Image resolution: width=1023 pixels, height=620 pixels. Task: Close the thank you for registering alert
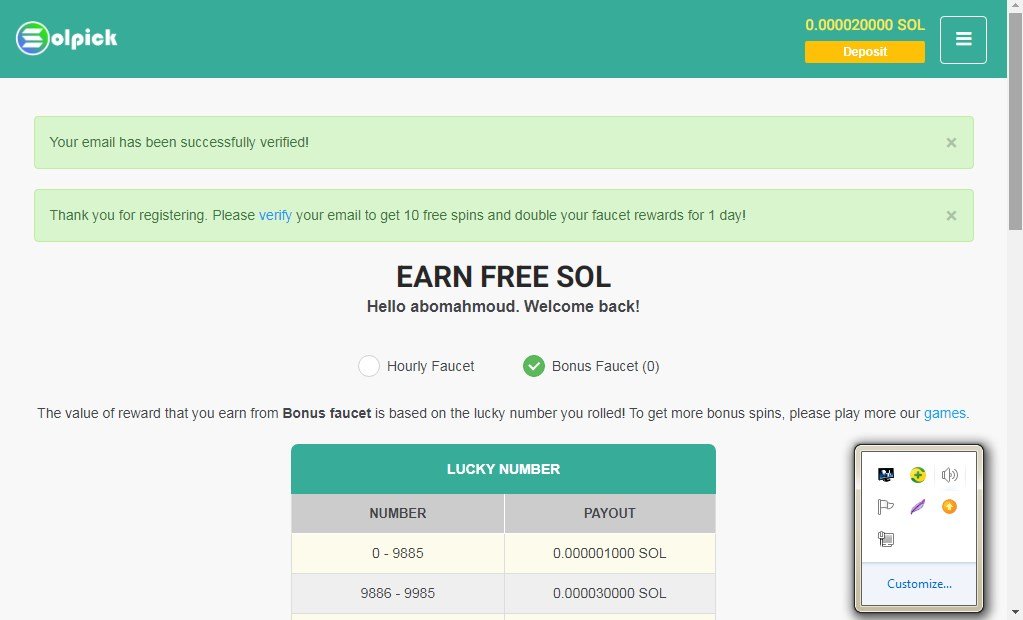tap(951, 215)
